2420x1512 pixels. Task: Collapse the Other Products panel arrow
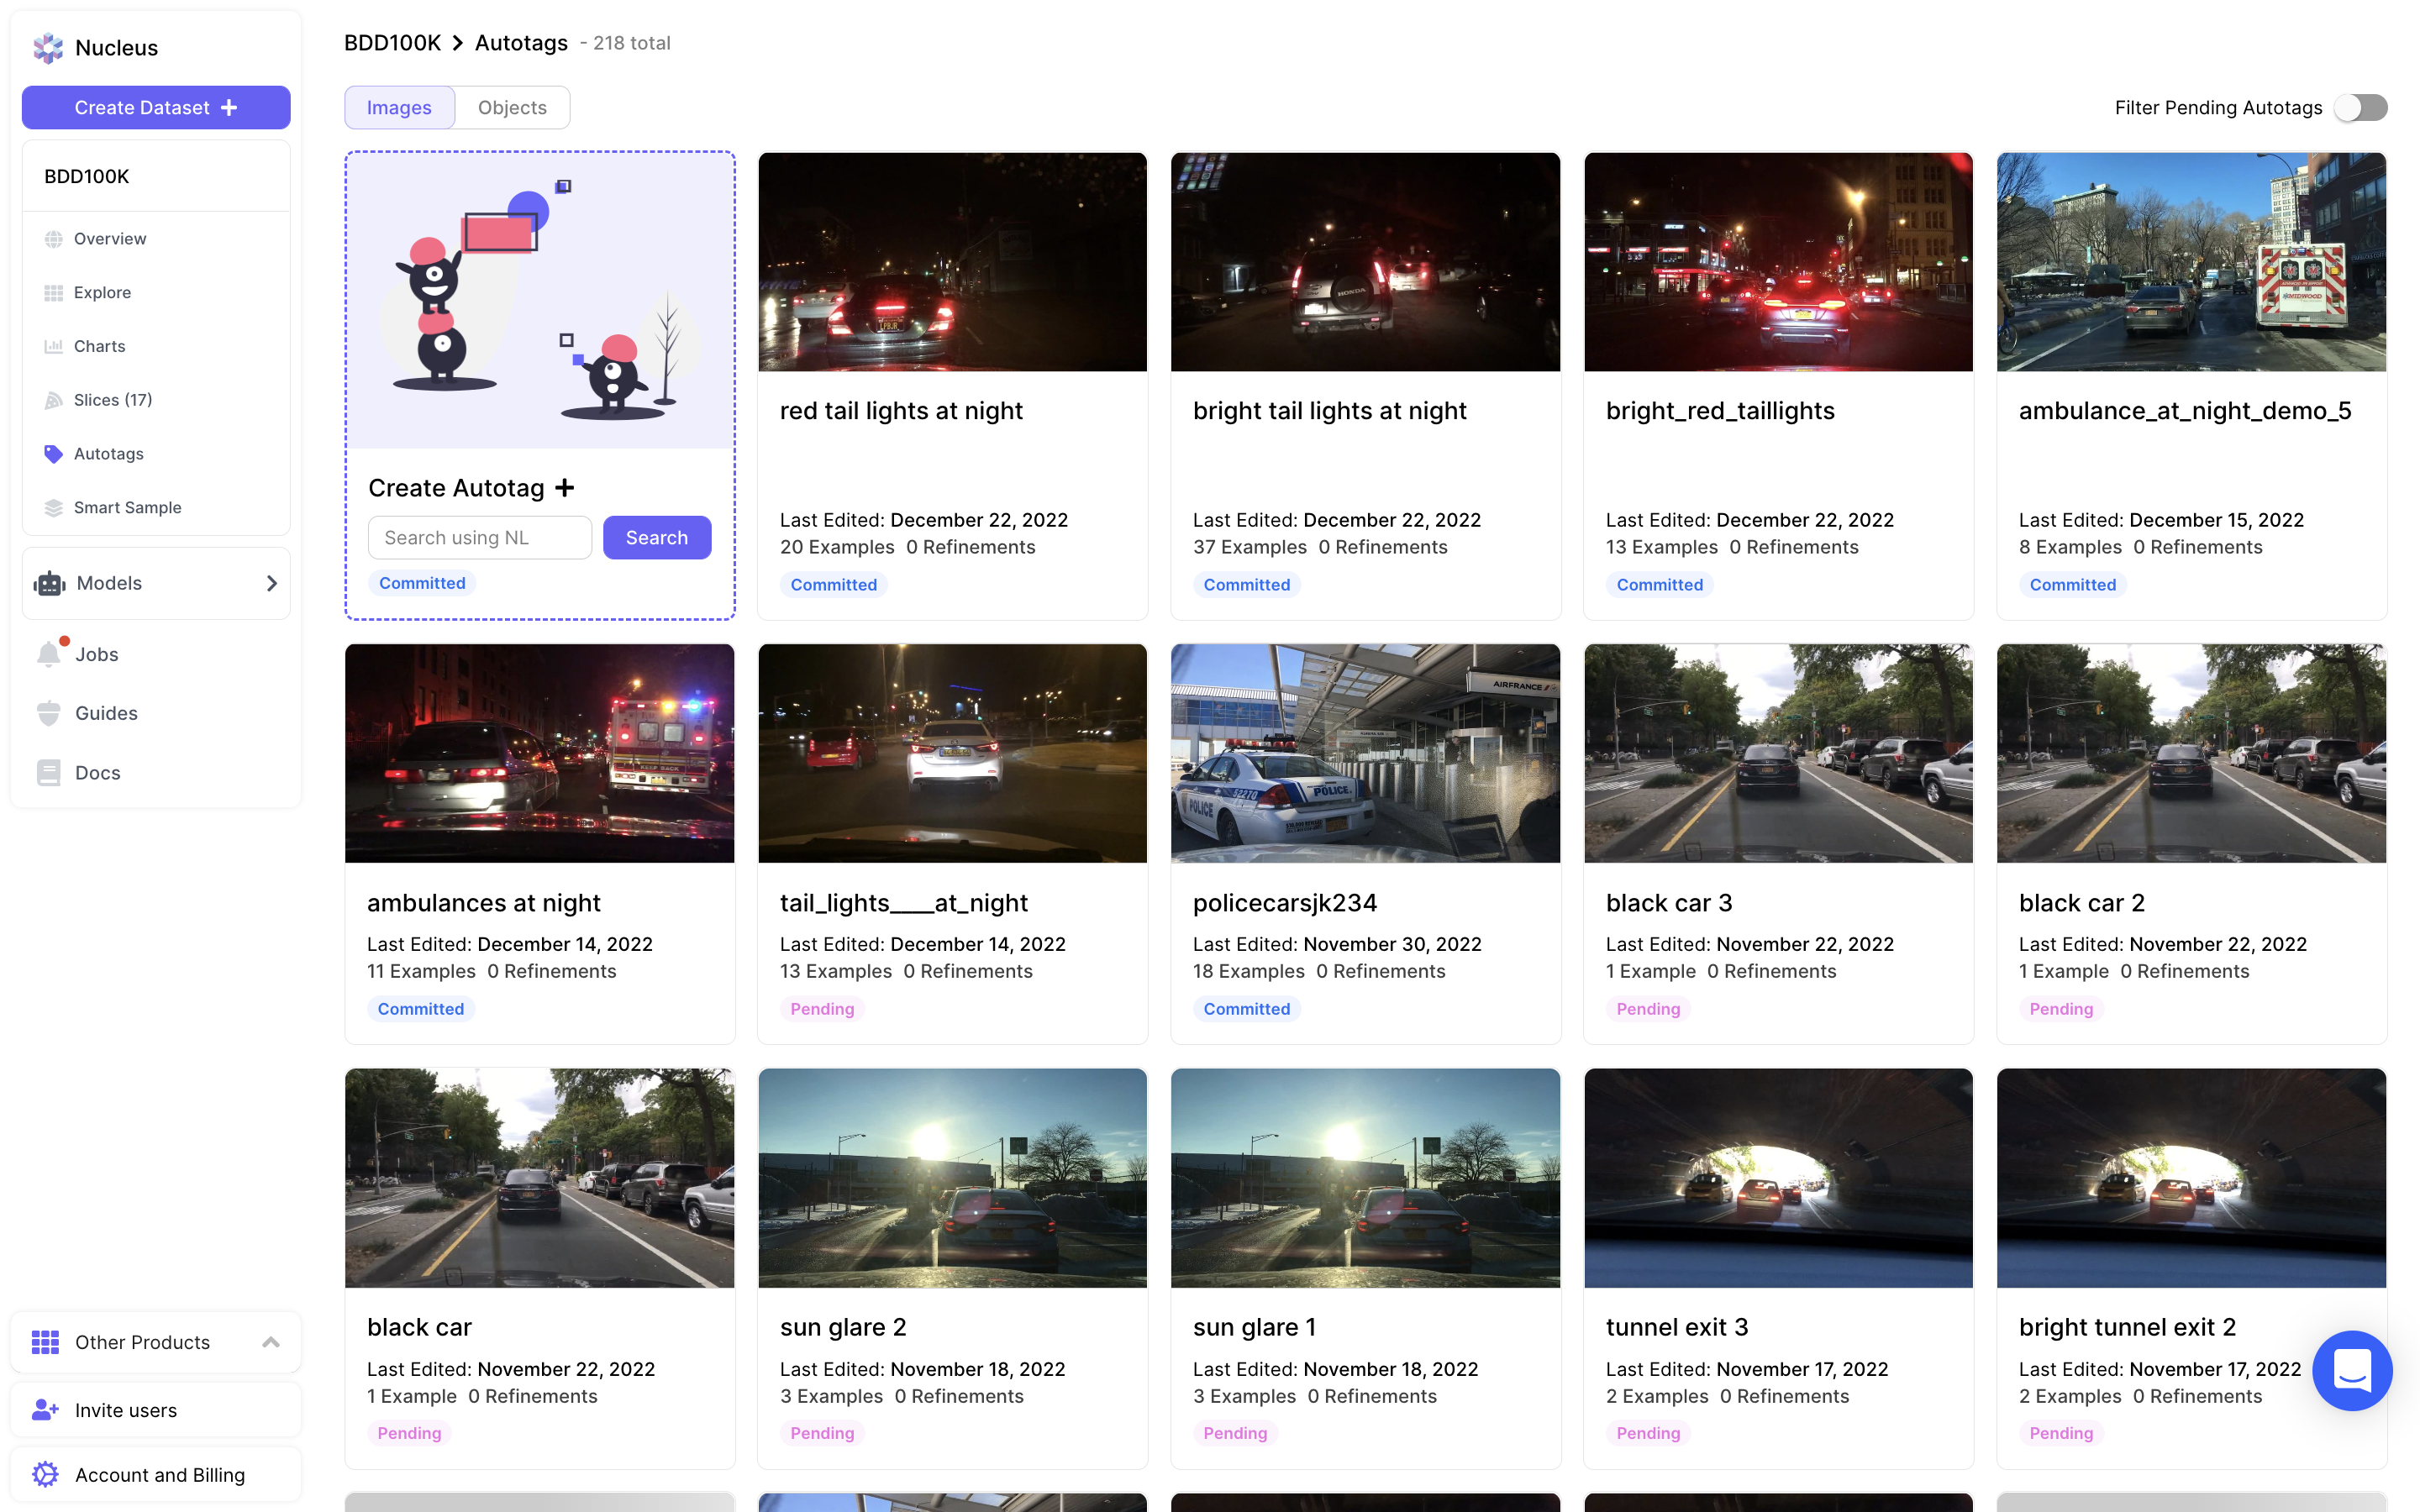(x=270, y=1342)
